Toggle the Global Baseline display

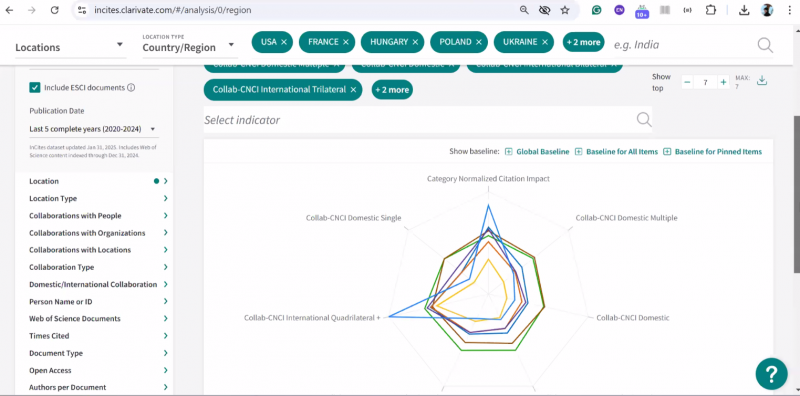click(x=537, y=152)
